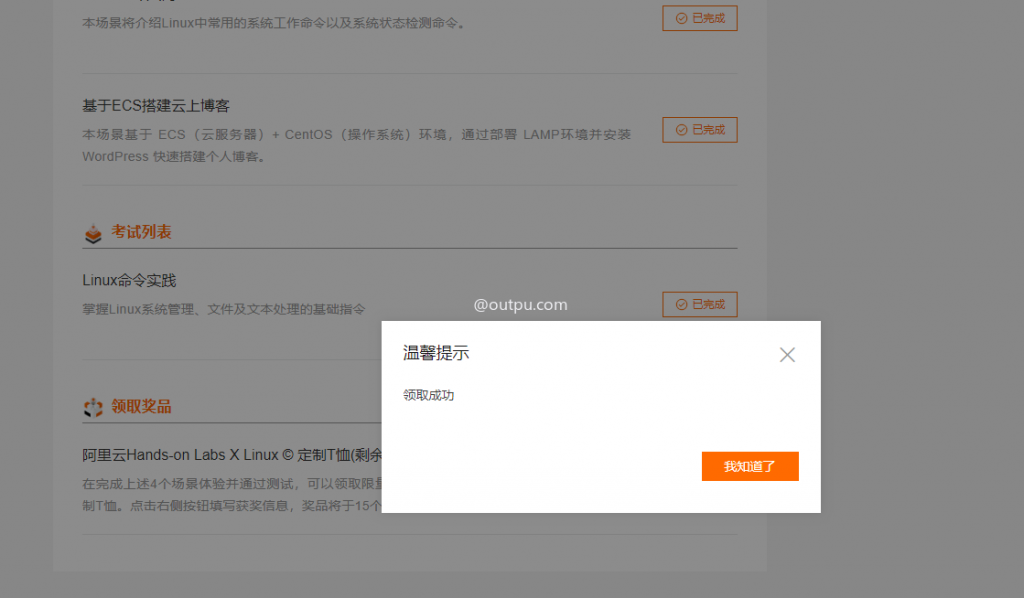Click check icon in ECS blog 已完成 button
1024x598 pixels.
point(681,130)
